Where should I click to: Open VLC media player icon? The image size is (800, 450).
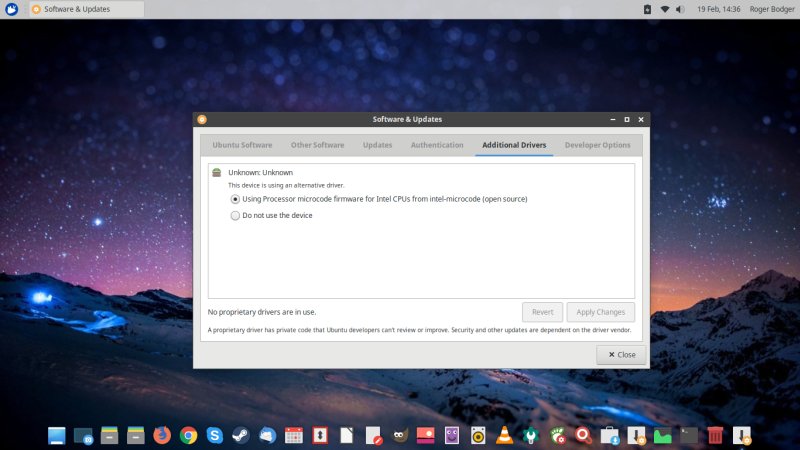pyautogui.click(x=505, y=435)
